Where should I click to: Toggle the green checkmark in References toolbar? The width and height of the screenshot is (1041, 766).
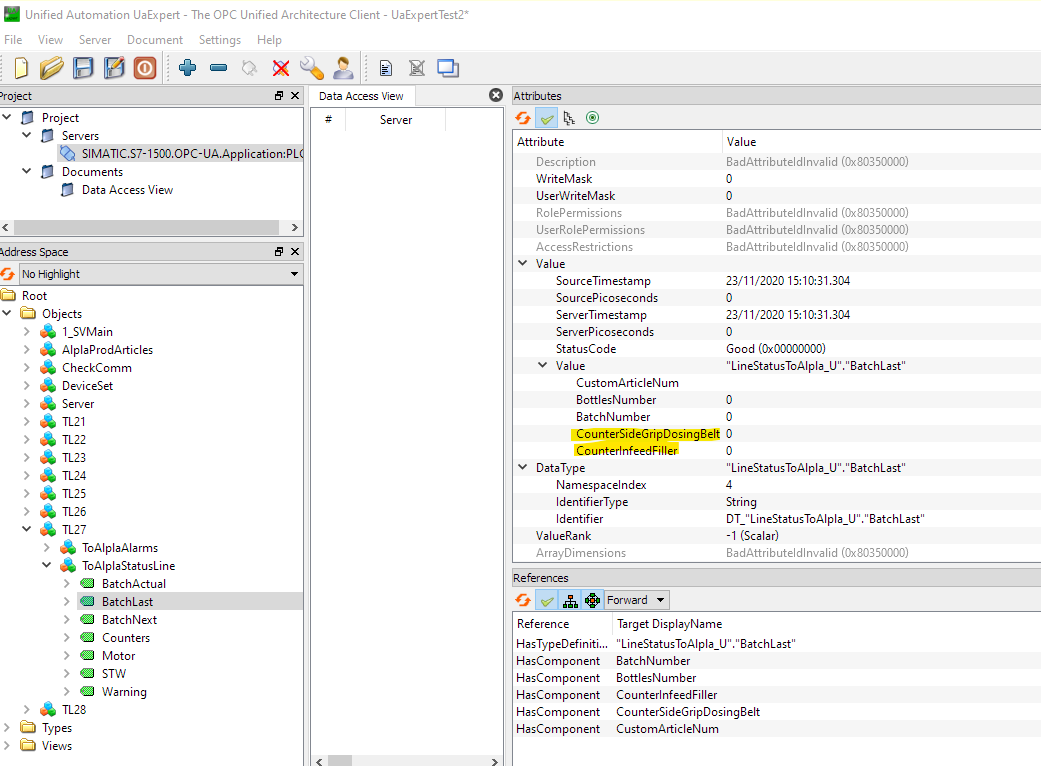[x=546, y=600]
